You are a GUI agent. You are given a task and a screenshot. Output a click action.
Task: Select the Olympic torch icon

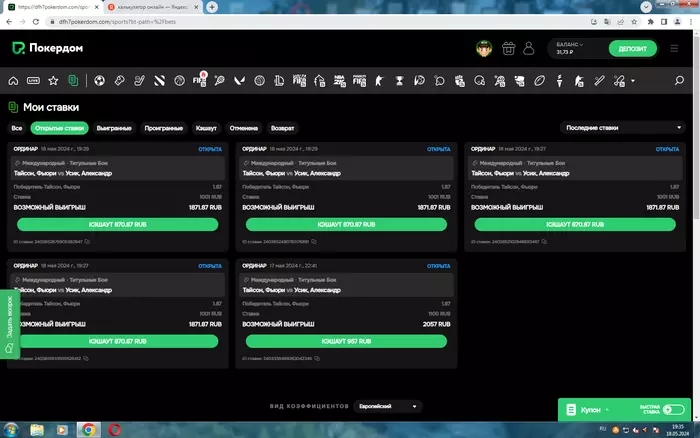(x=559, y=81)
